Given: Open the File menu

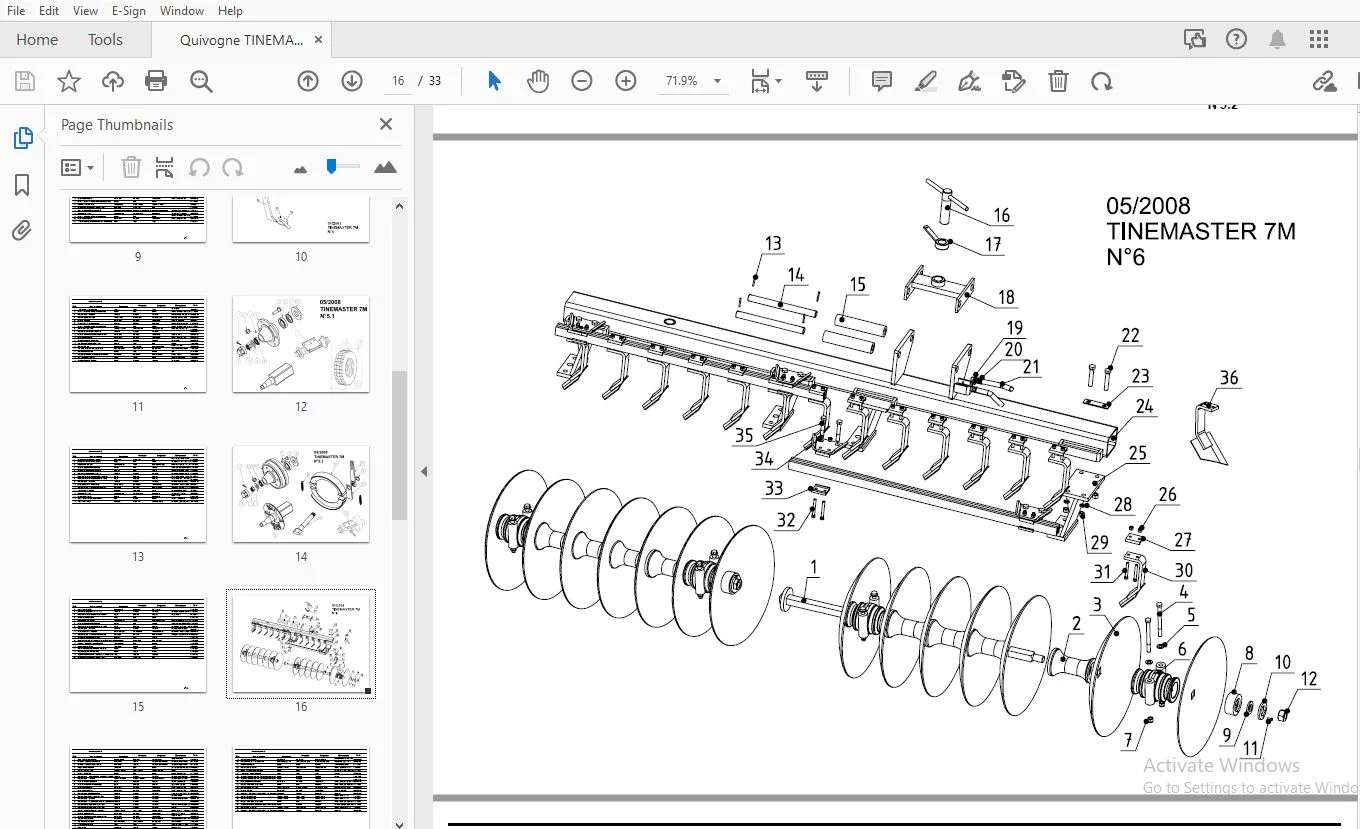Looking at the screenshot, I should click(16, 10).
